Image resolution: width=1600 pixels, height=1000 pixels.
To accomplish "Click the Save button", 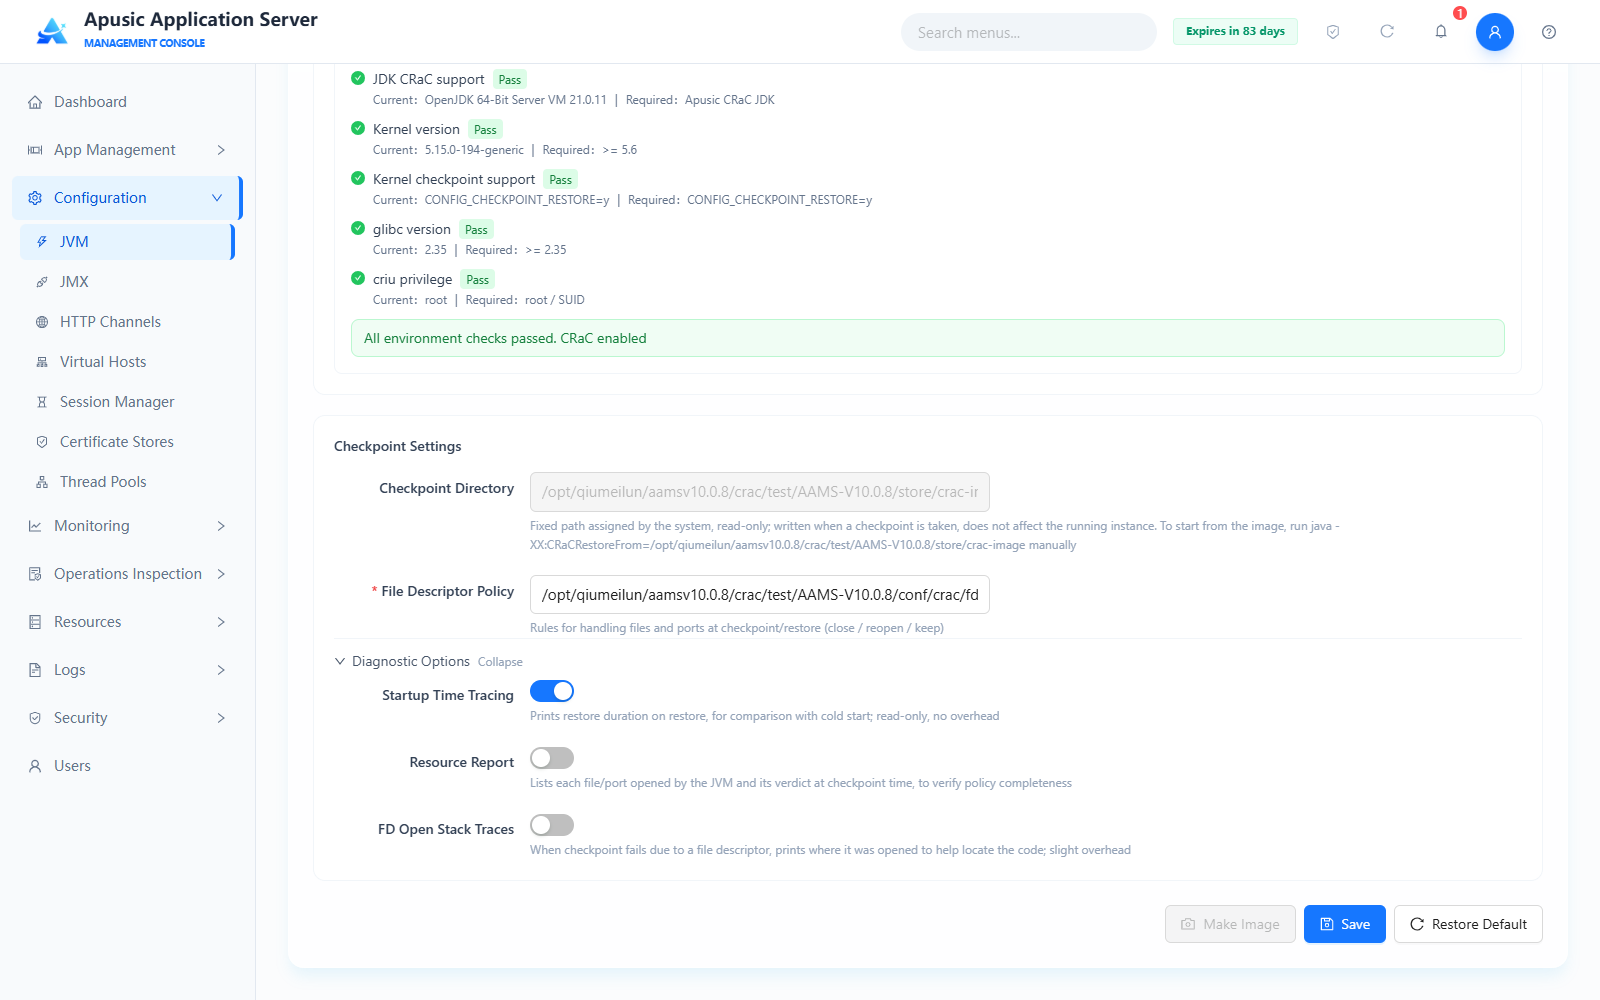I will tap(1345, 924).
